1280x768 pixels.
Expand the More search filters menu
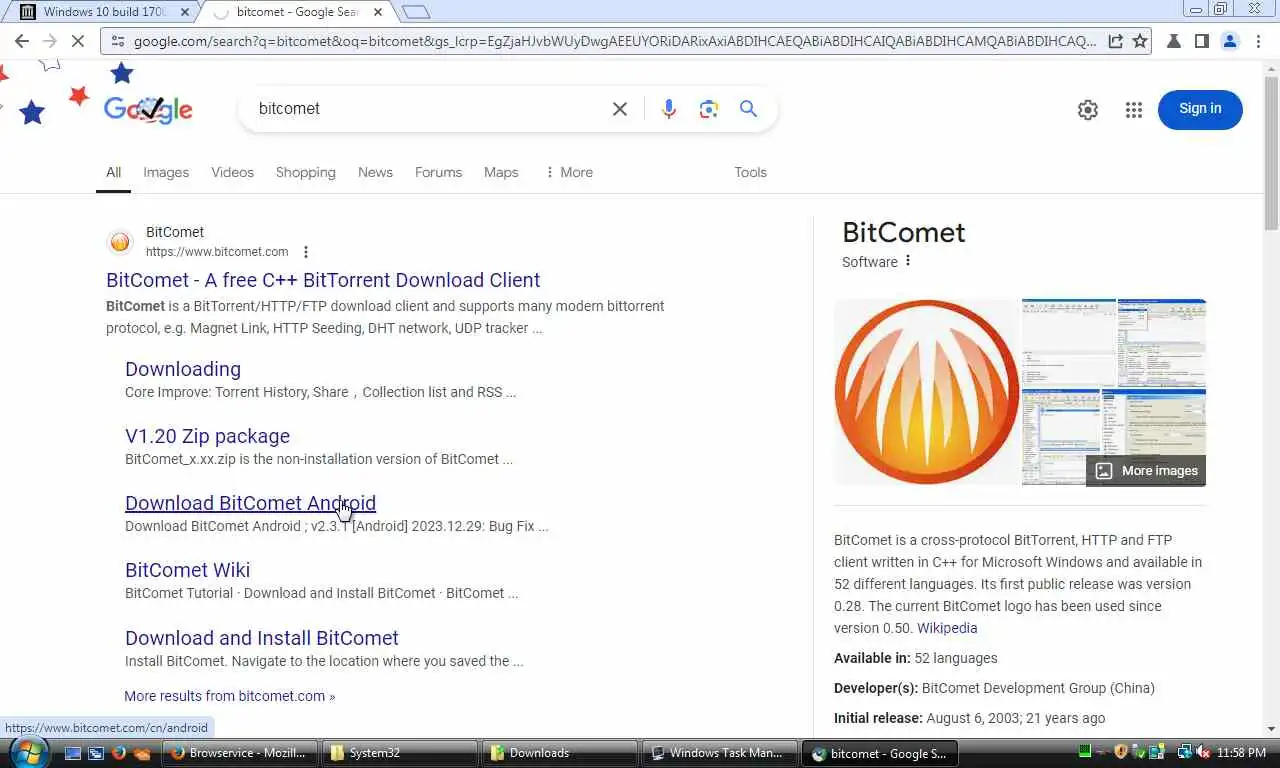(568, 172)
